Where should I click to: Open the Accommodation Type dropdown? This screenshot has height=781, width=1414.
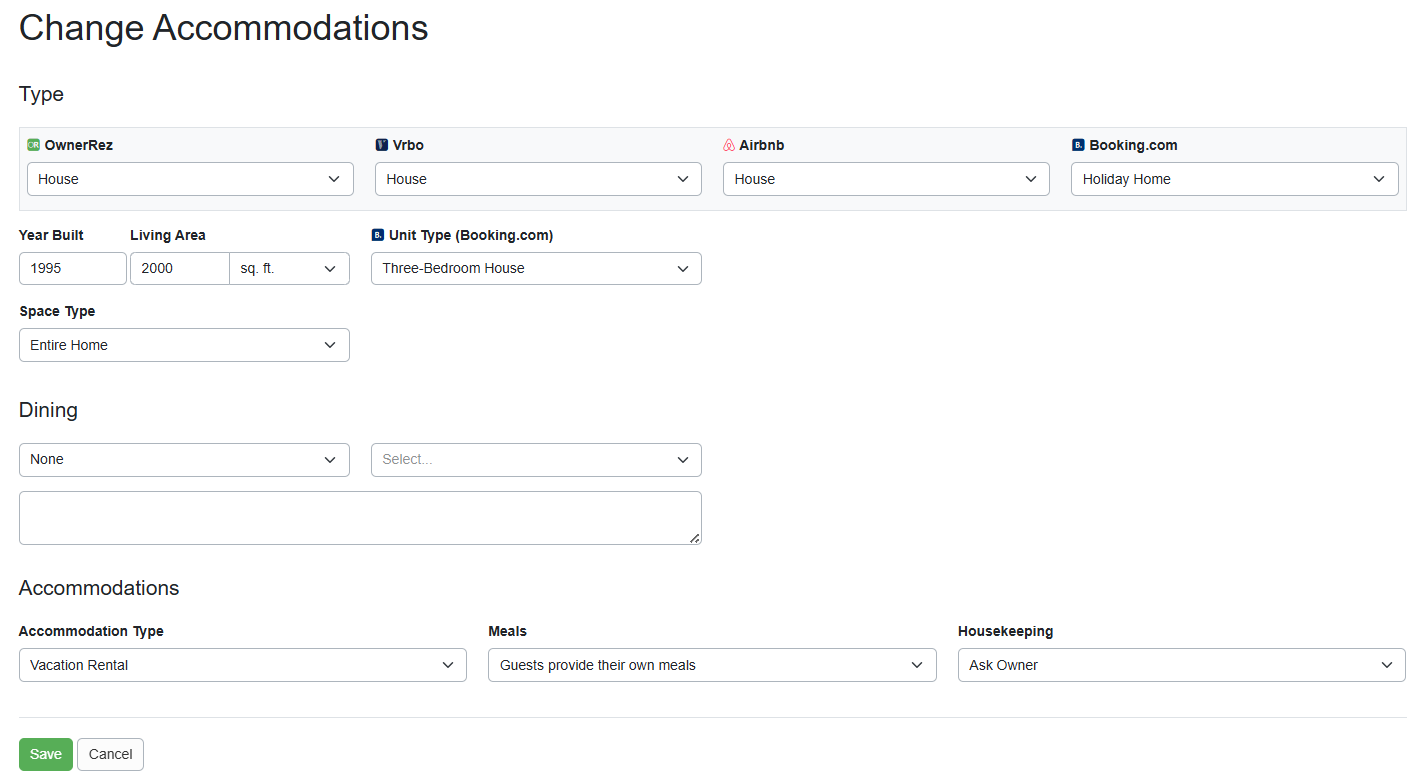243,665
